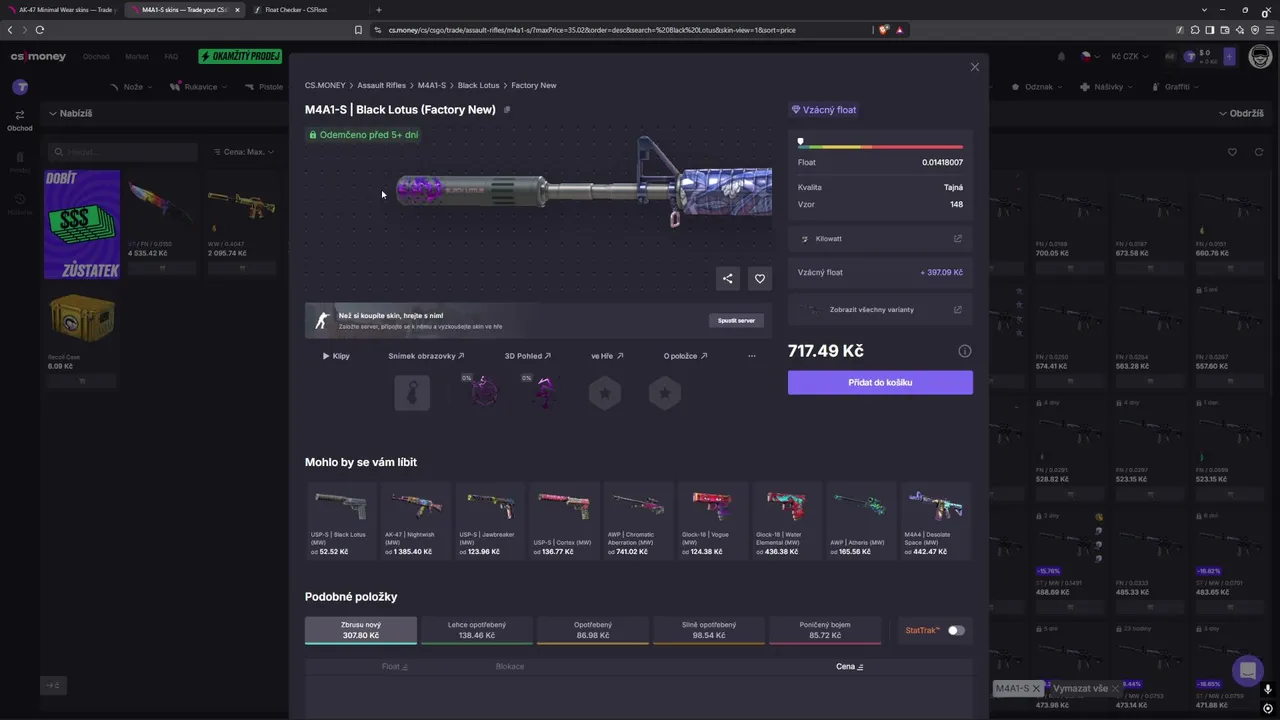The width and height of the screenshot is (1280, 720).
Task: Collapse the Nabízíš panel
Action: [x=70, y=114]
